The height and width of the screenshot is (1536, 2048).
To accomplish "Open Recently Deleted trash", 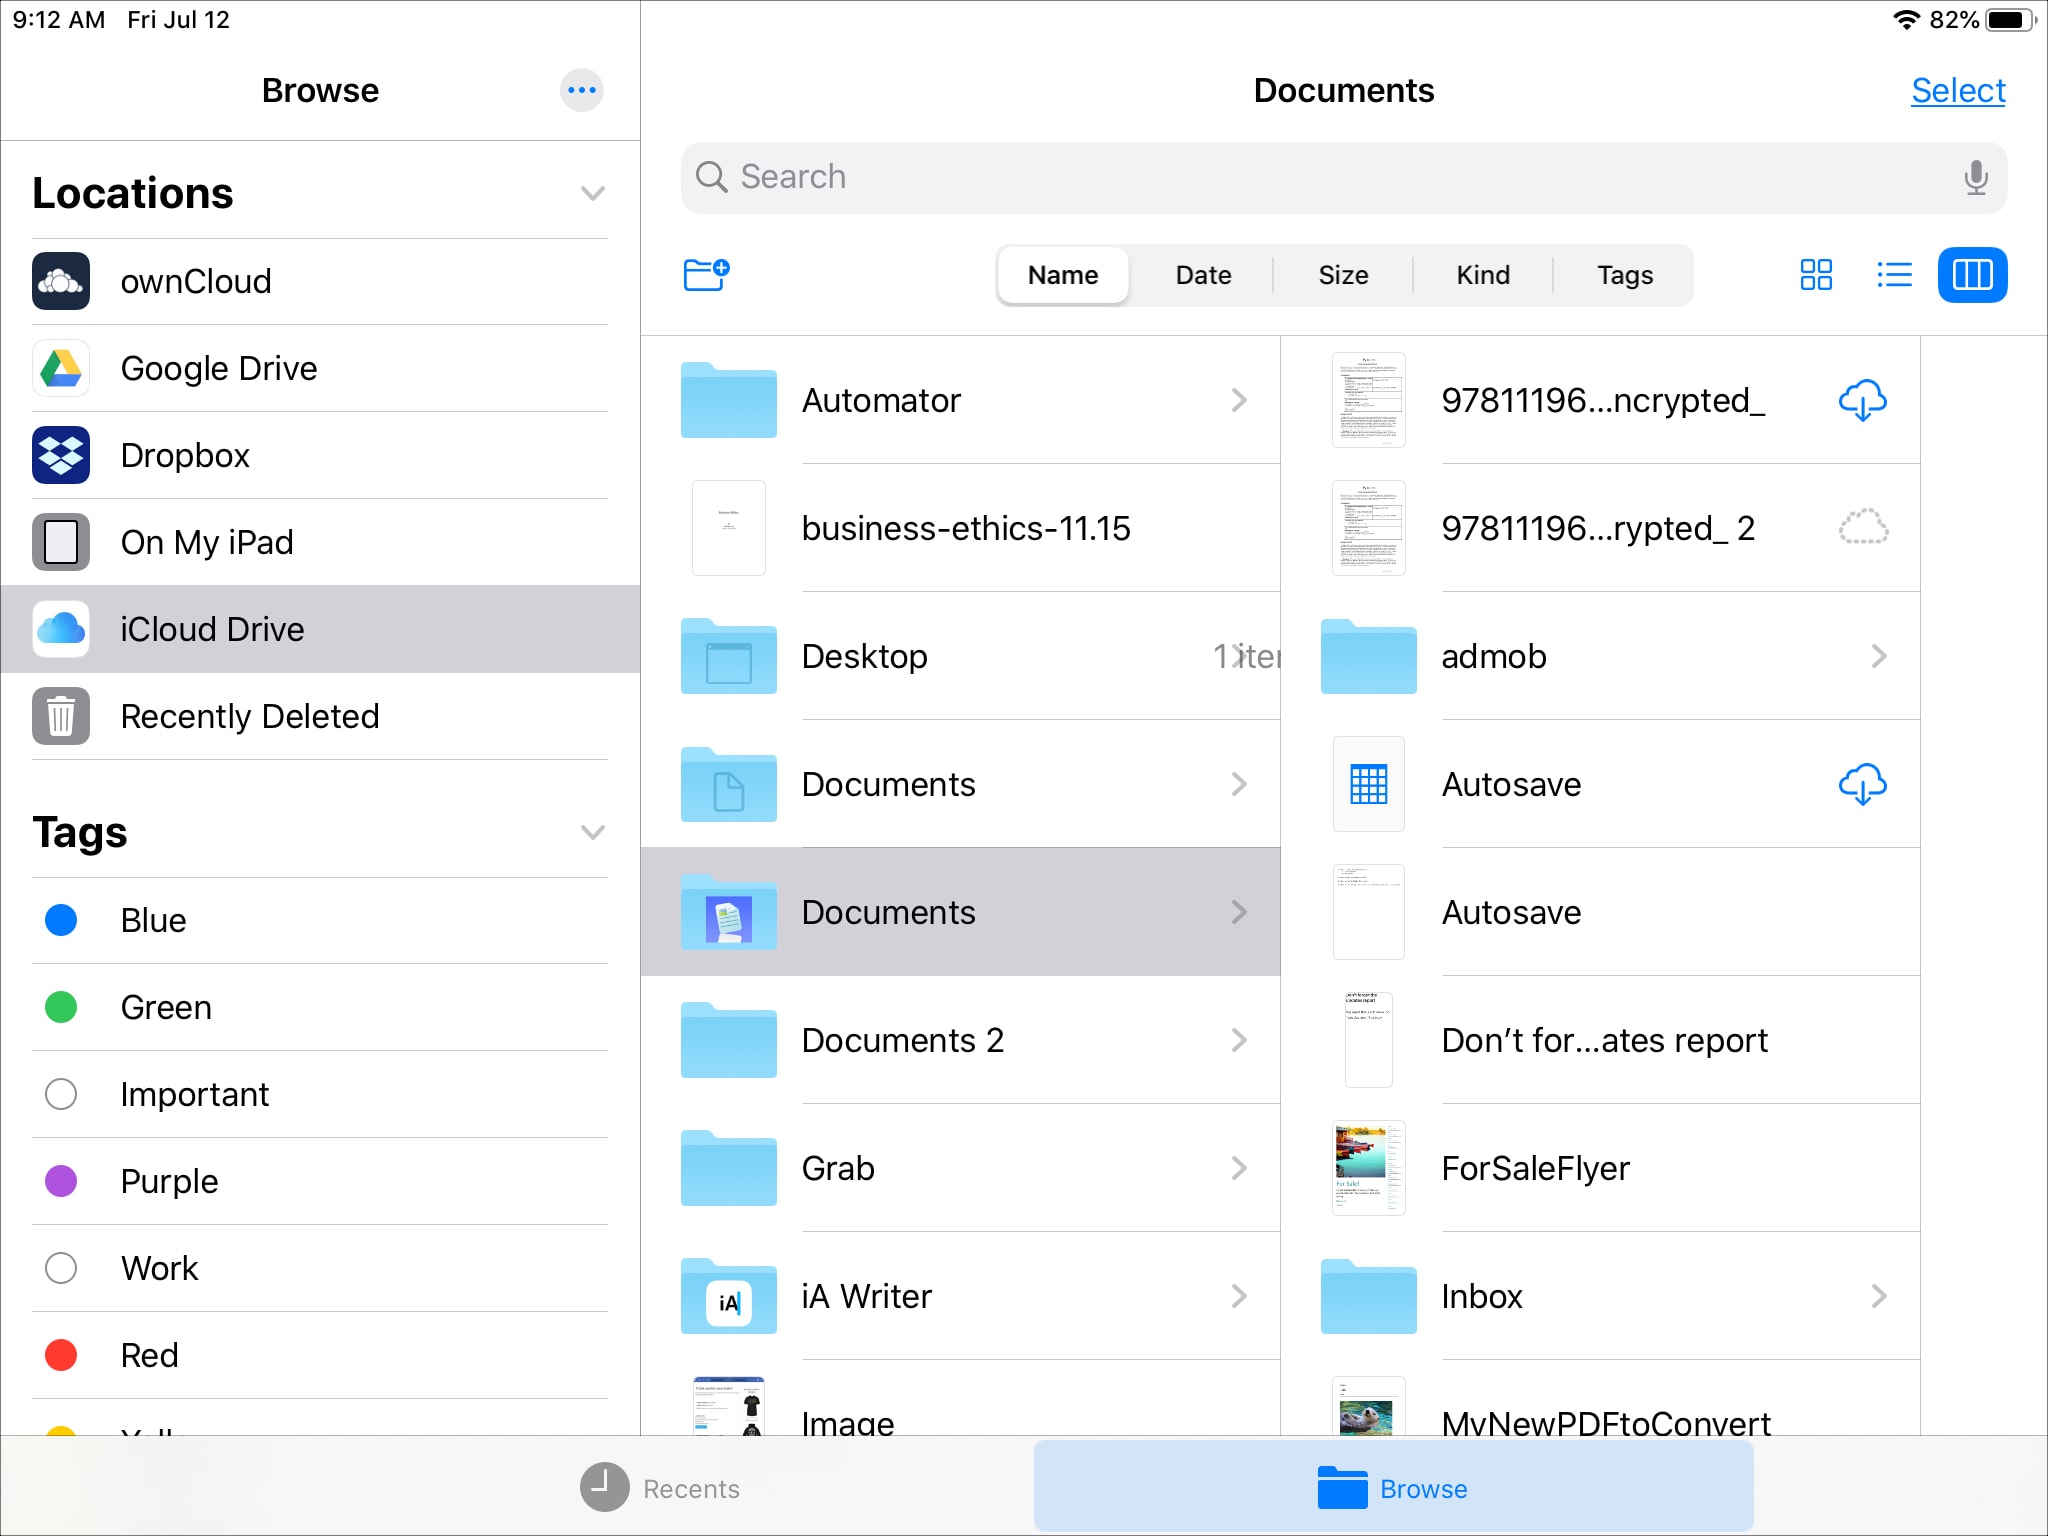I will [x=320, y=716].
